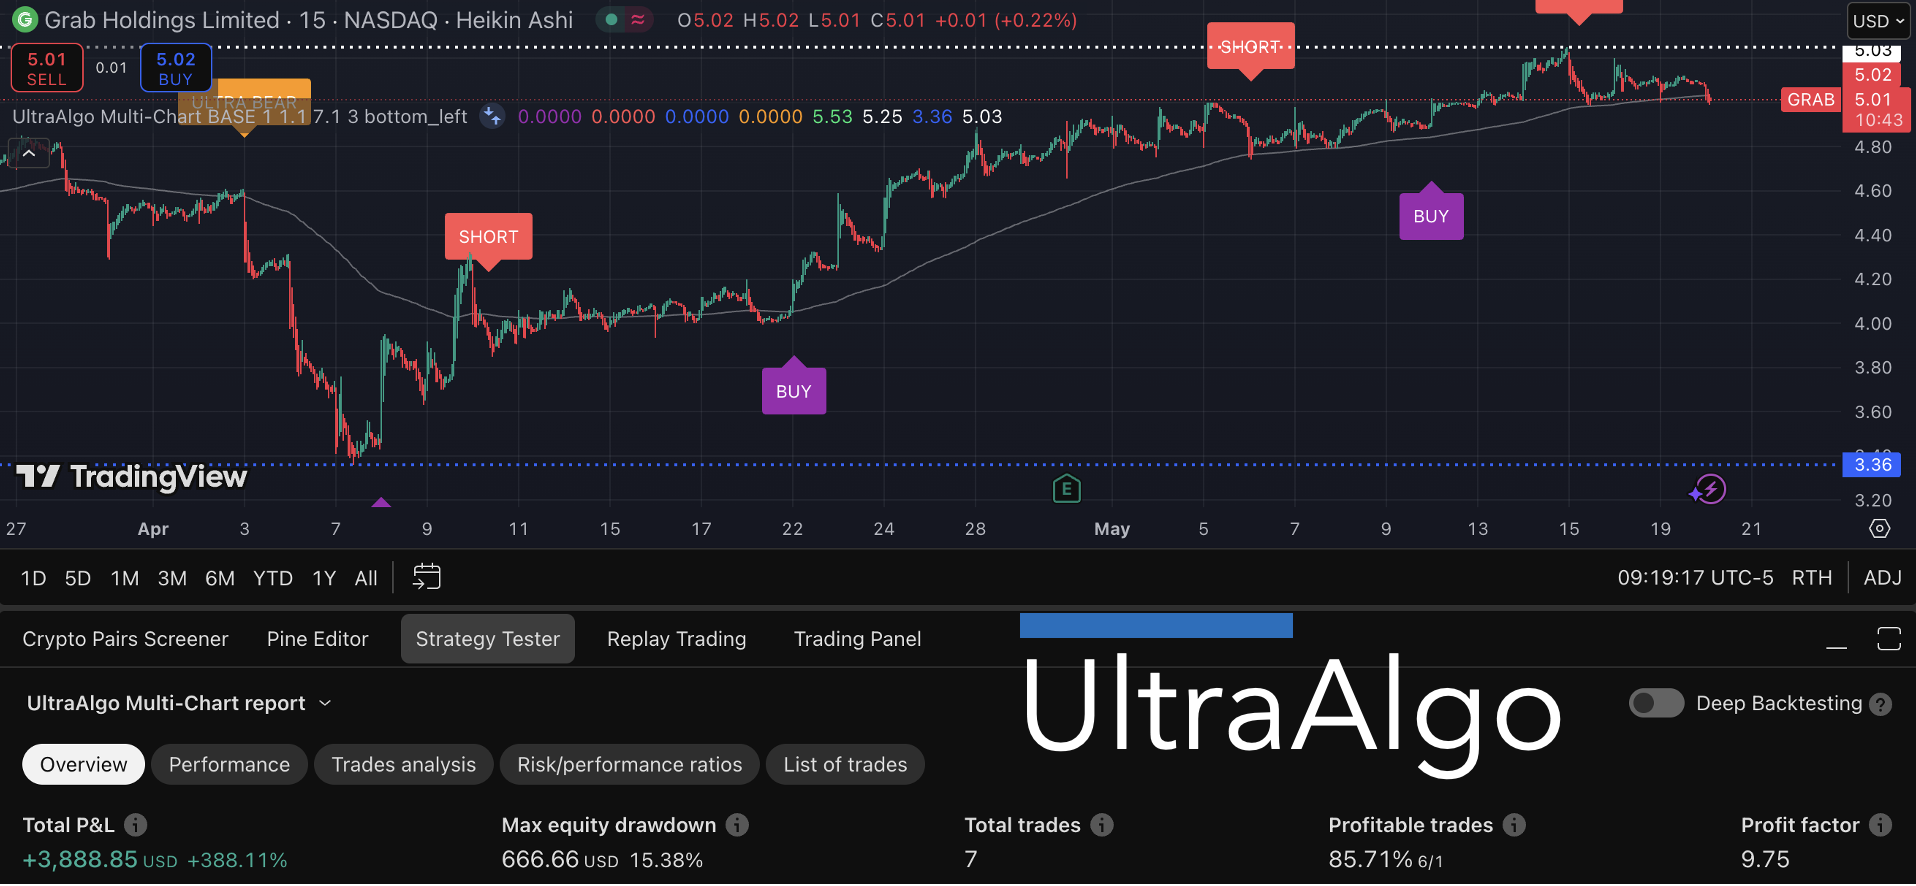1916x886 pixels.
Task: Click the +3,888.85 Total P&L value
Action: 80,860
